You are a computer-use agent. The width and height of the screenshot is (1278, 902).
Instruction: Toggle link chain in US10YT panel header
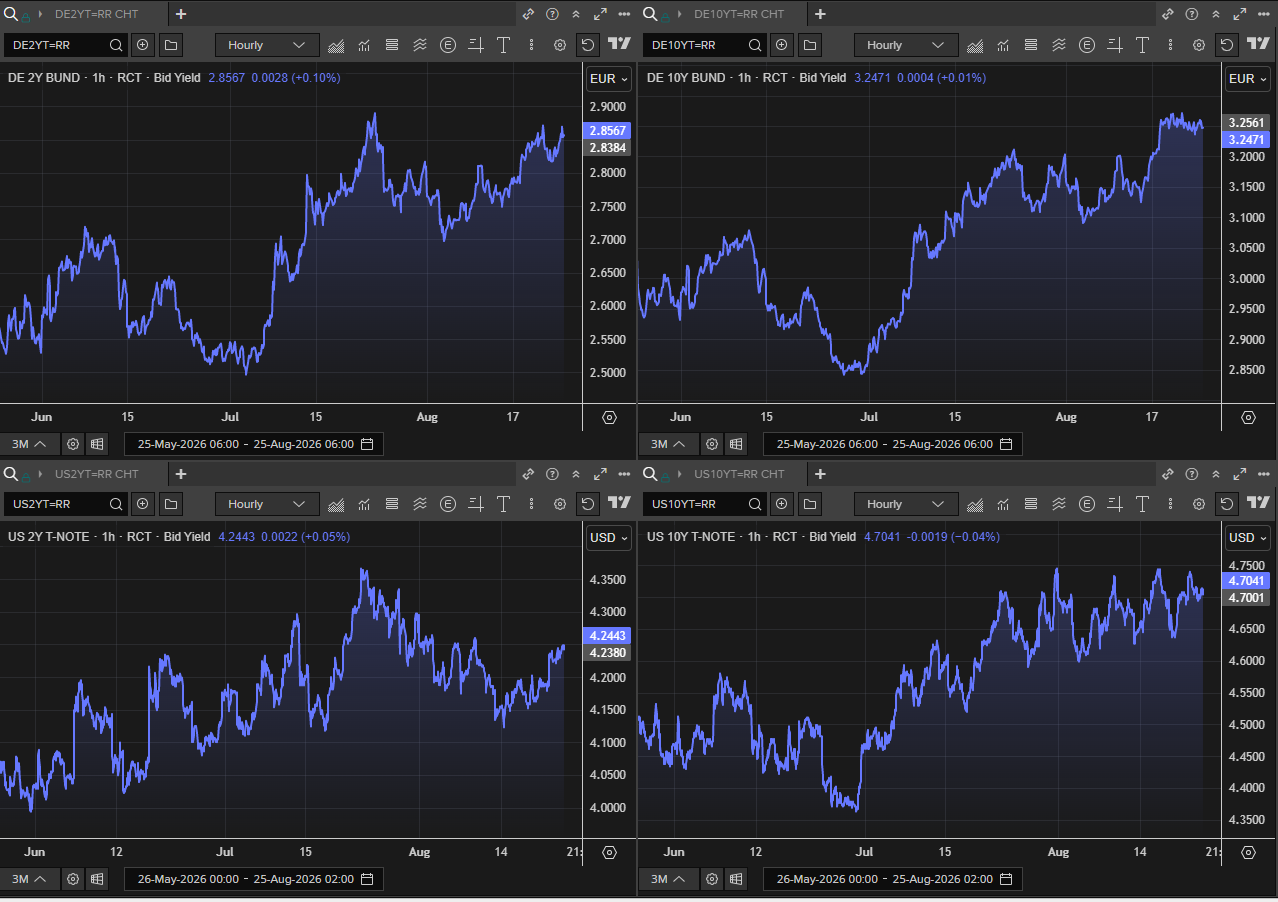pyautogui.click(x=1167, y=473)
